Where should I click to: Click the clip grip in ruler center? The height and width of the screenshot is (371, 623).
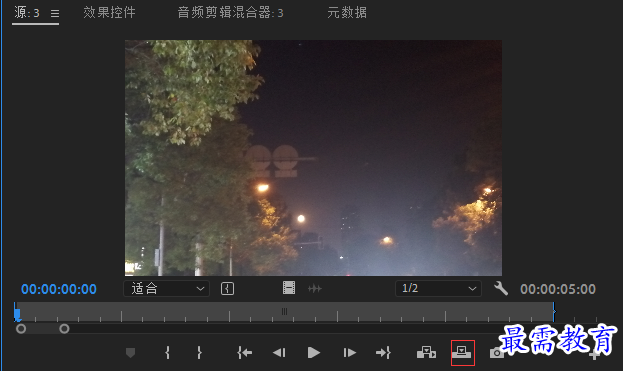[284, 311]
